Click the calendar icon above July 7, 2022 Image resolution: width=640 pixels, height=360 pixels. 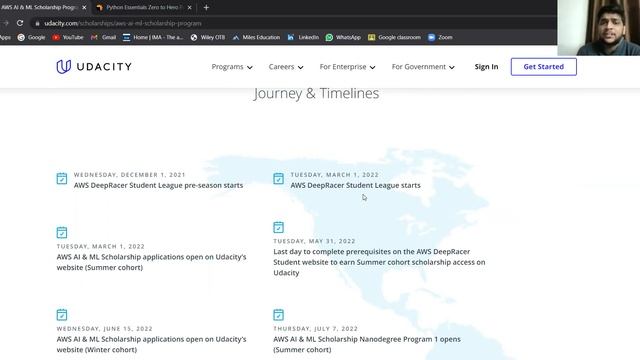point(278,315)
